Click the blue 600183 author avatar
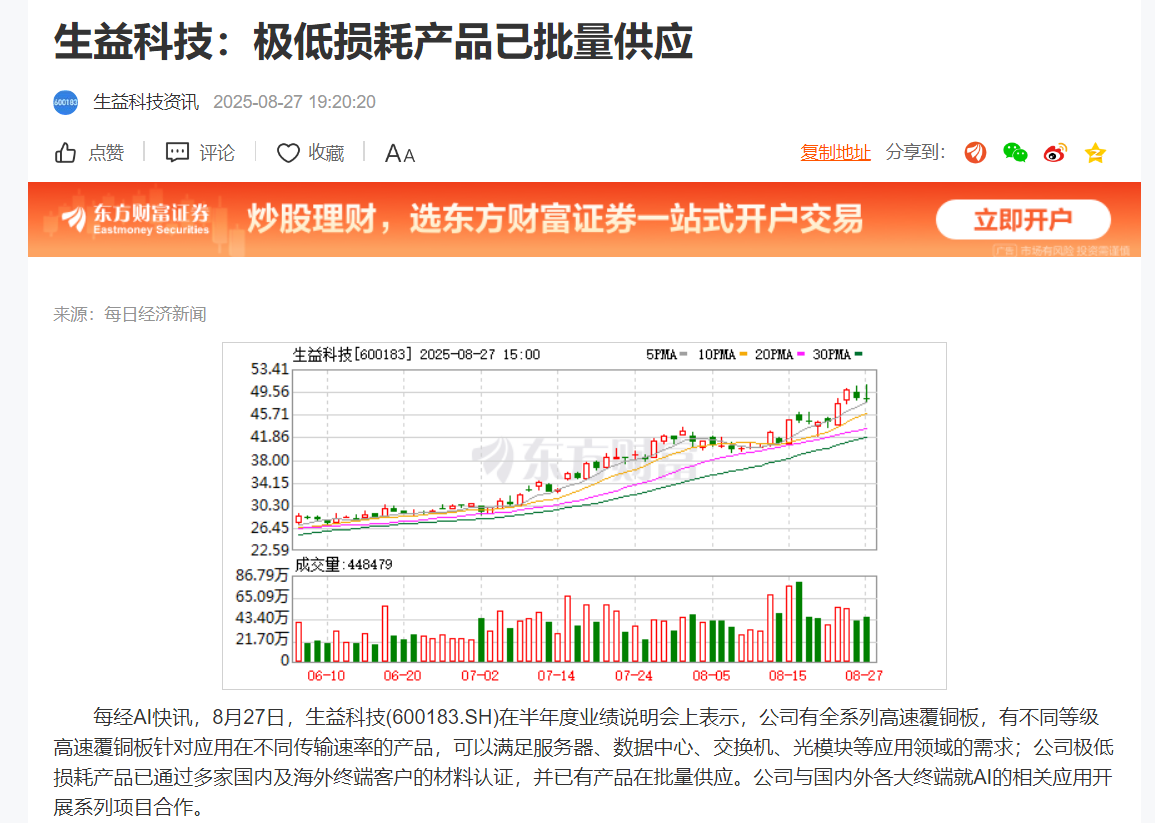Screen dimensions: 1155x823 [66, 102]
